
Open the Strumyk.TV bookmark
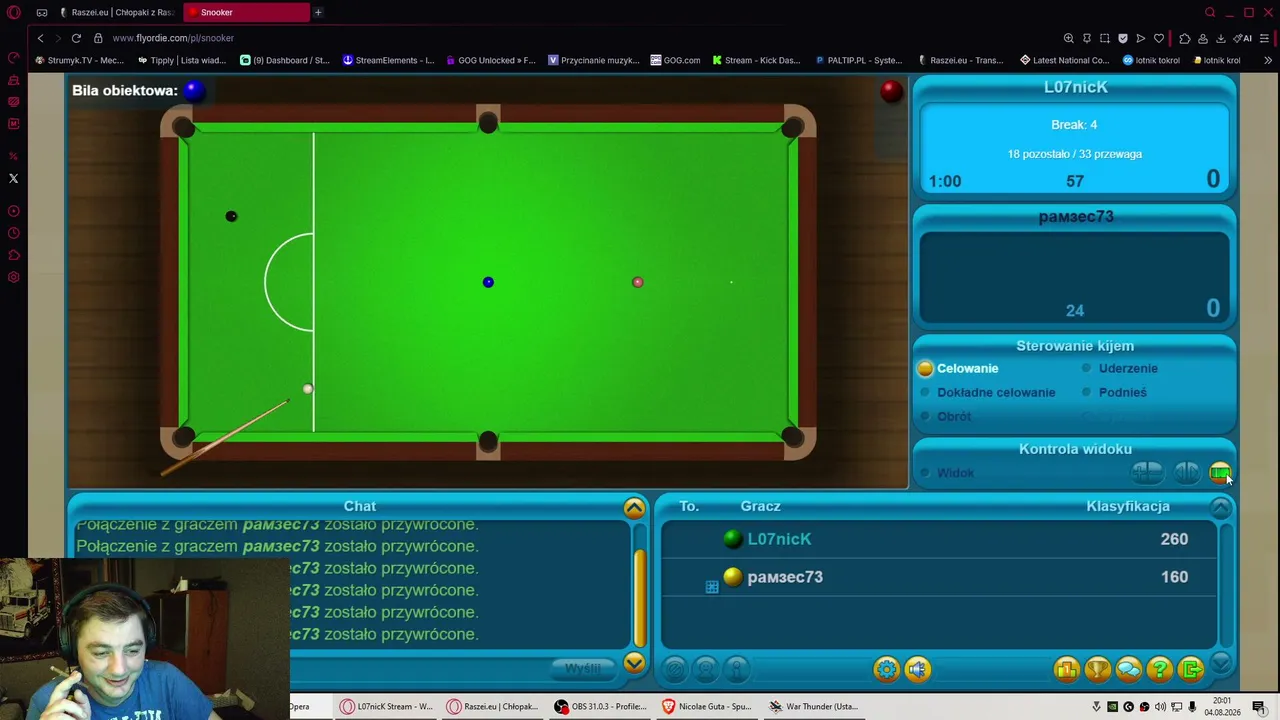79,60
